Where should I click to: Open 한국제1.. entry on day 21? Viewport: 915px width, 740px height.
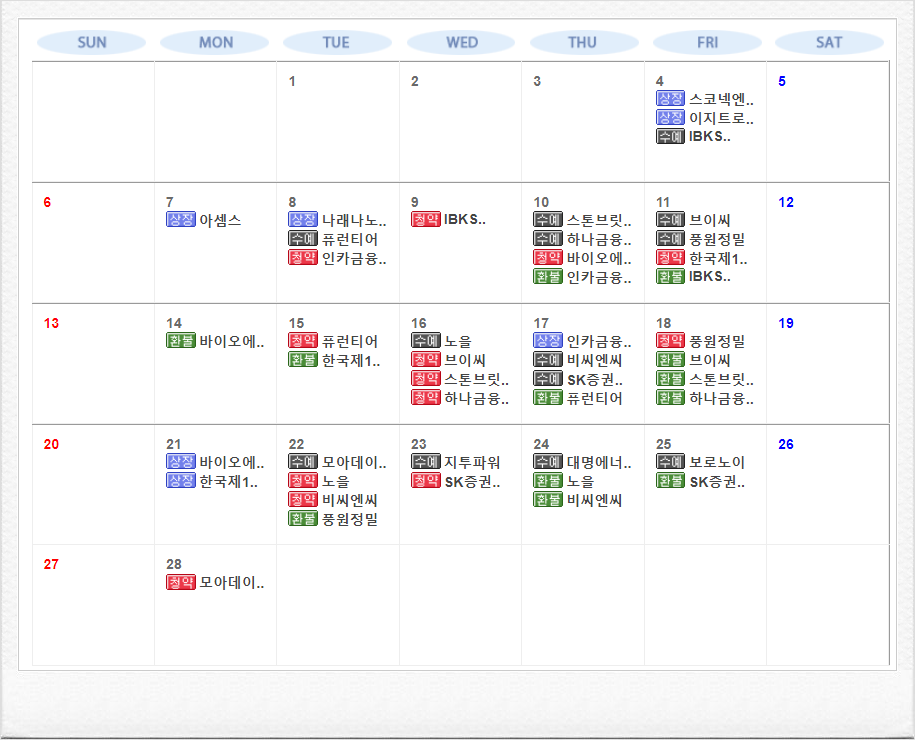[228, 481]
